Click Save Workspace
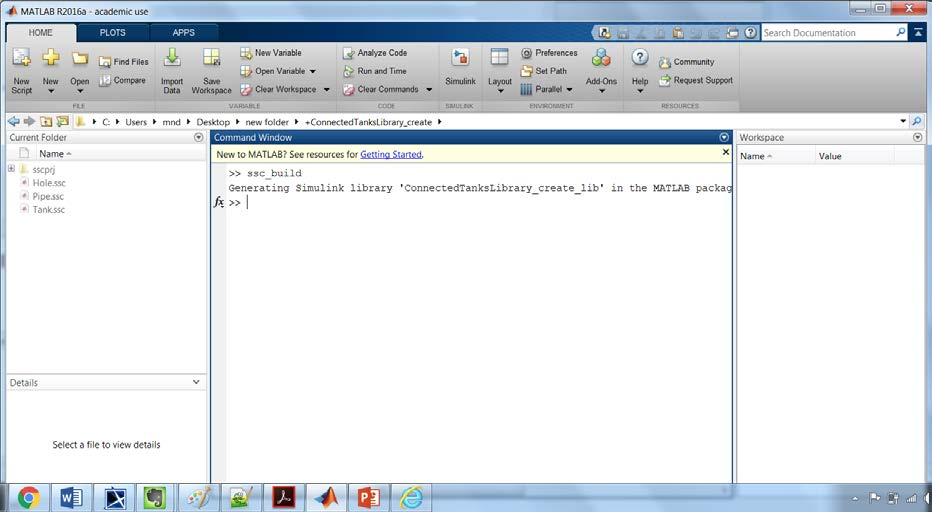Image resolution: width=932 pixels, height=512 pixels. 212,71
